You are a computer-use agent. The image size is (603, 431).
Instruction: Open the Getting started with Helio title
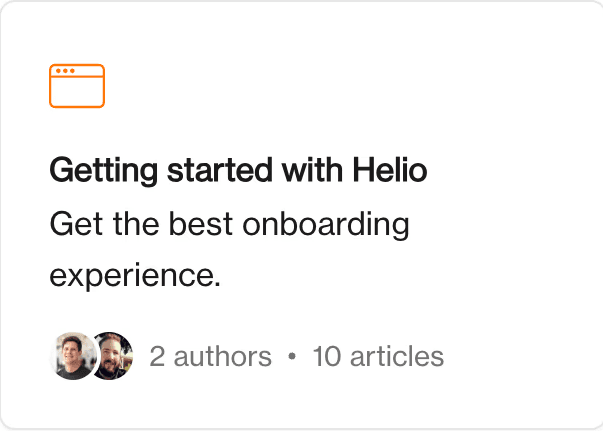[238, 170]
